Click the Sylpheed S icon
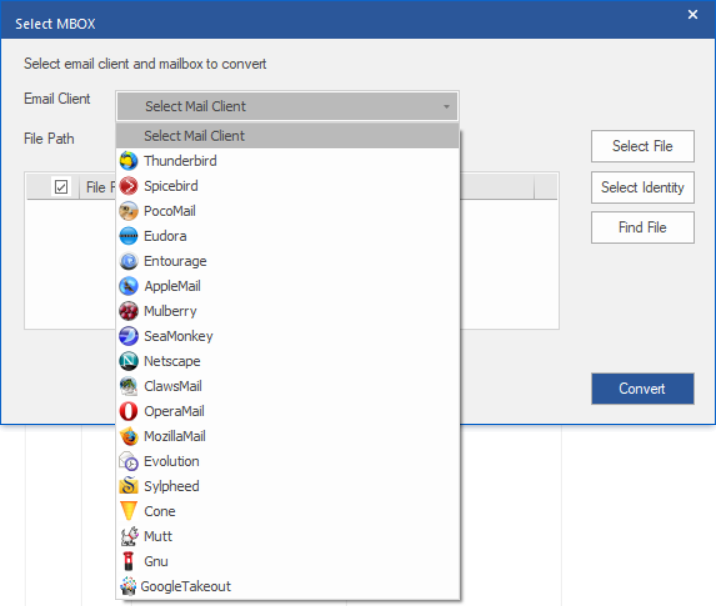Viewport: 716px width, 607px height. point(128,486)
